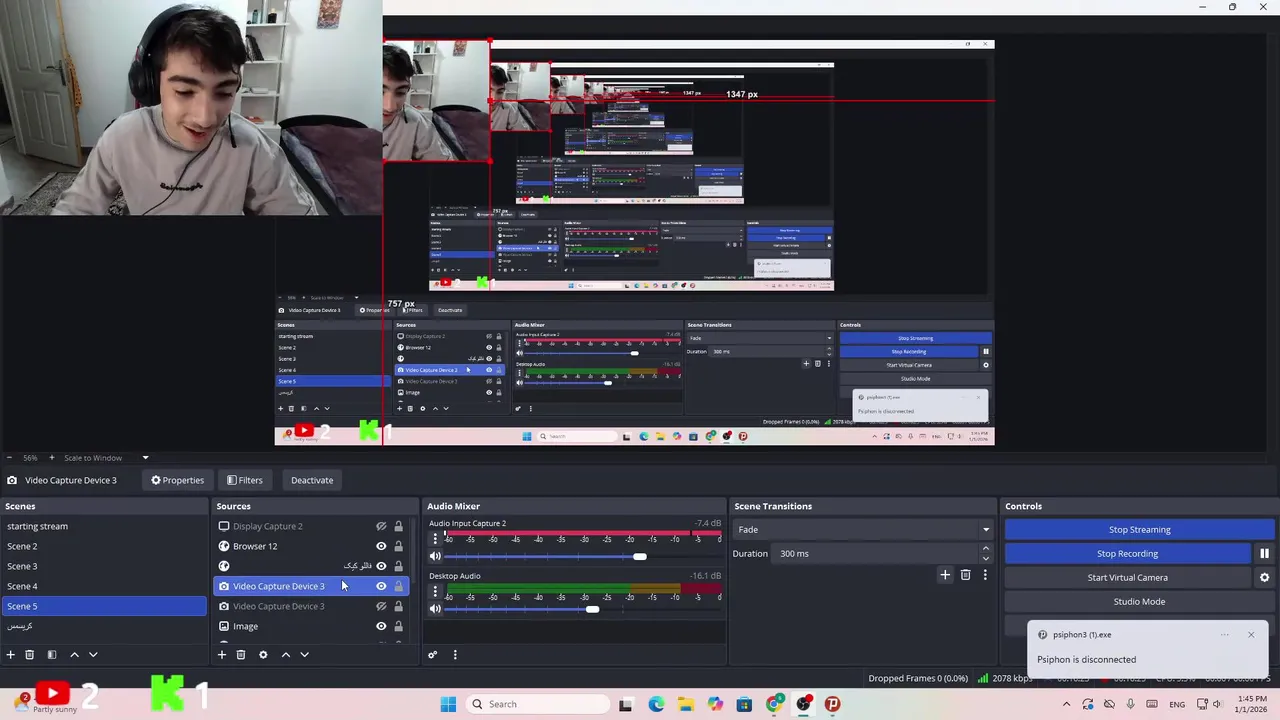Screen dimensions: 1280x720
Task: Open Microsoft Edge from taskbar
Action: point(656,704)
